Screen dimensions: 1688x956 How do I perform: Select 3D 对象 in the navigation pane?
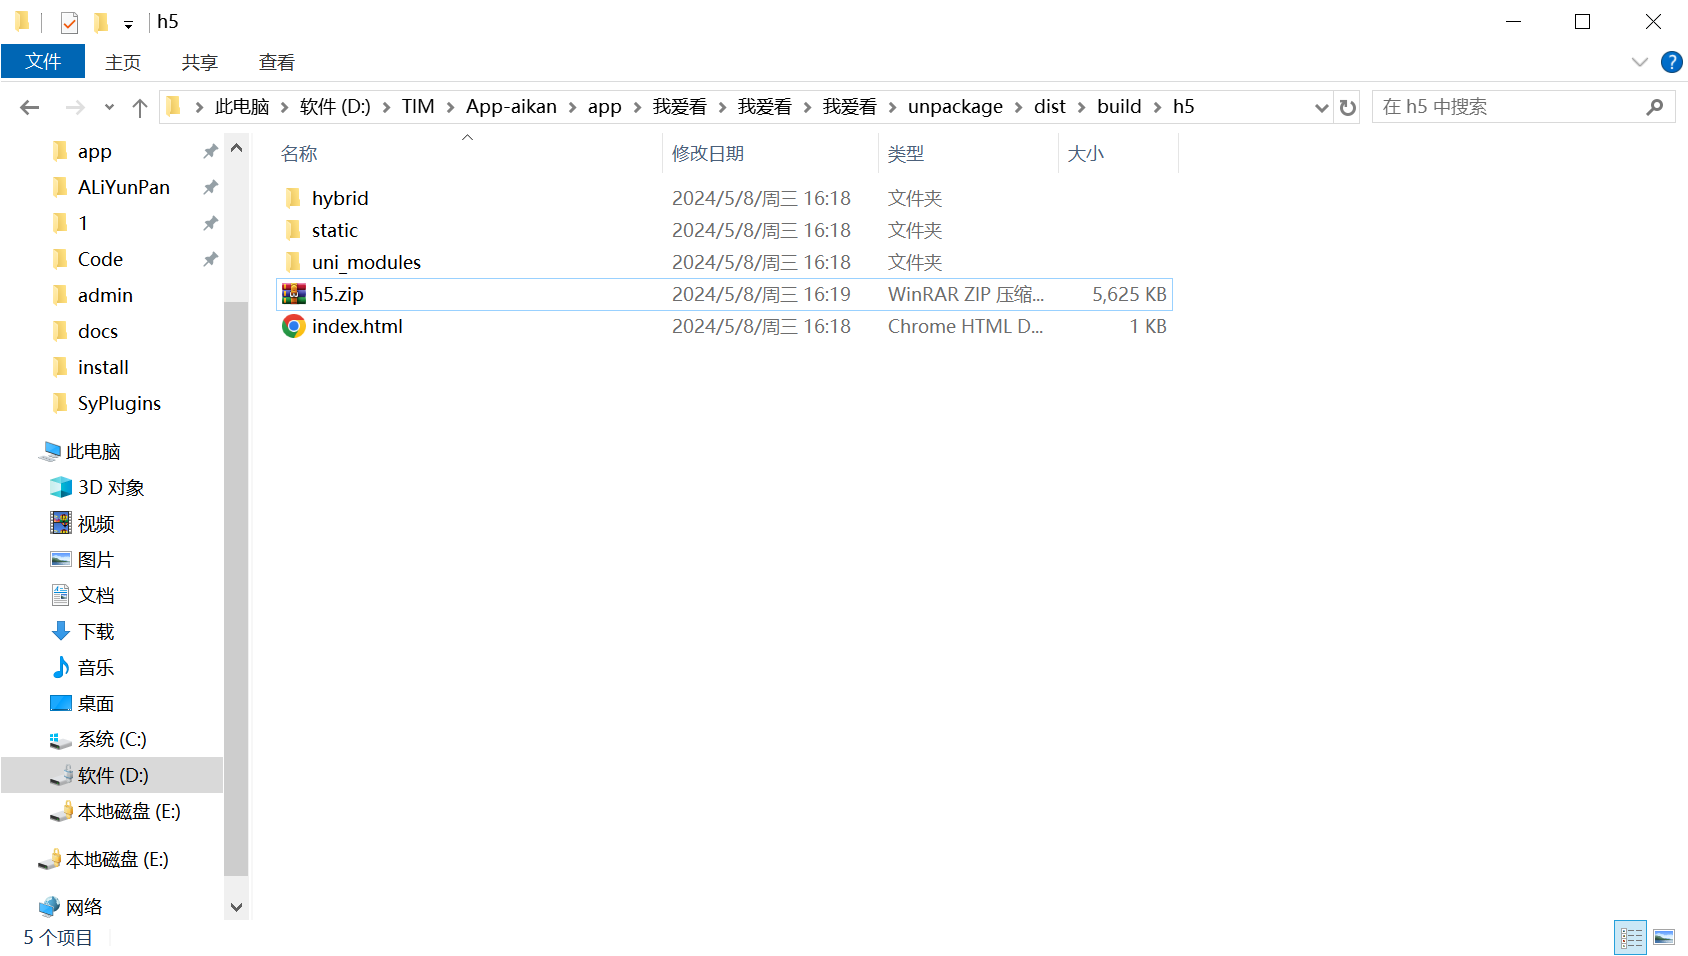coord(111,487)
